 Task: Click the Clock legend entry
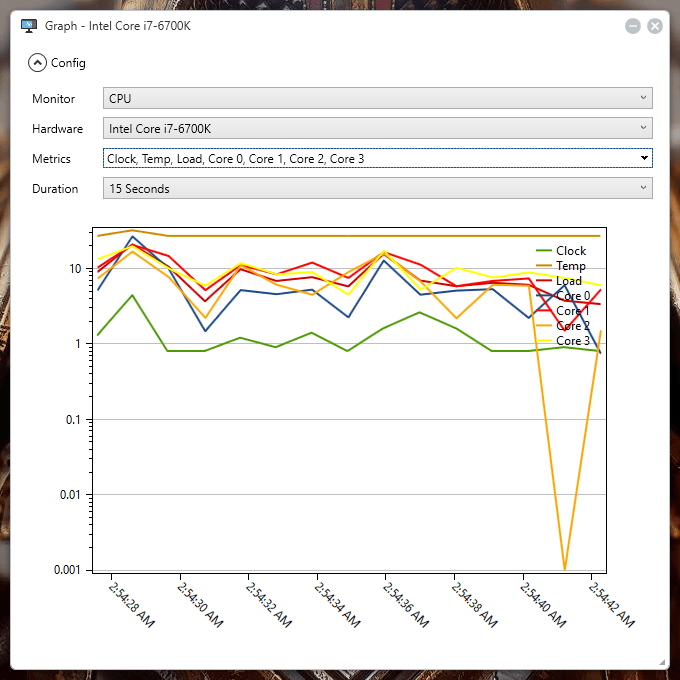pyautogui.click(x=561, y=251)
